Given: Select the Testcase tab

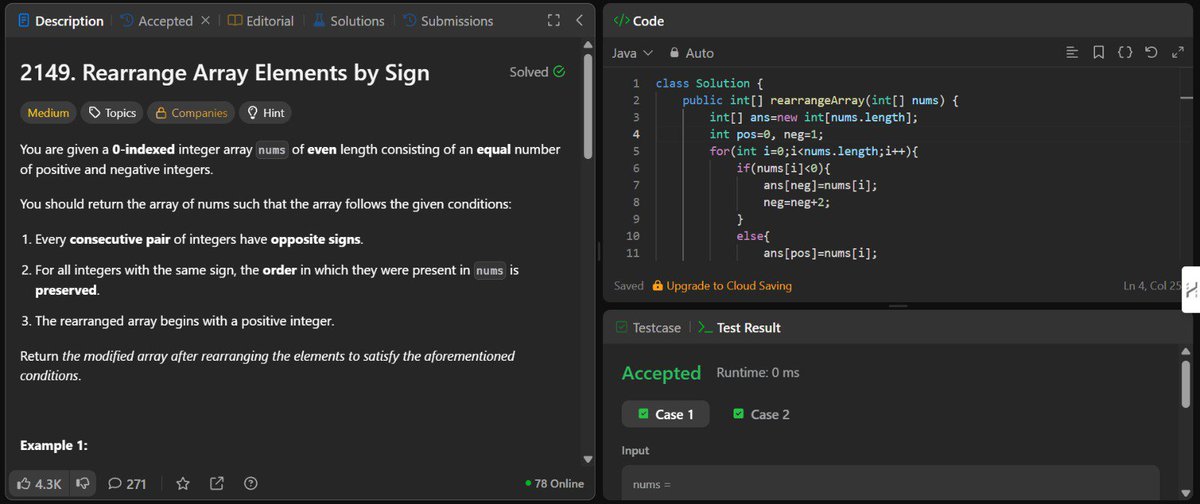Looking at the screenshot, I should point(648,327).
